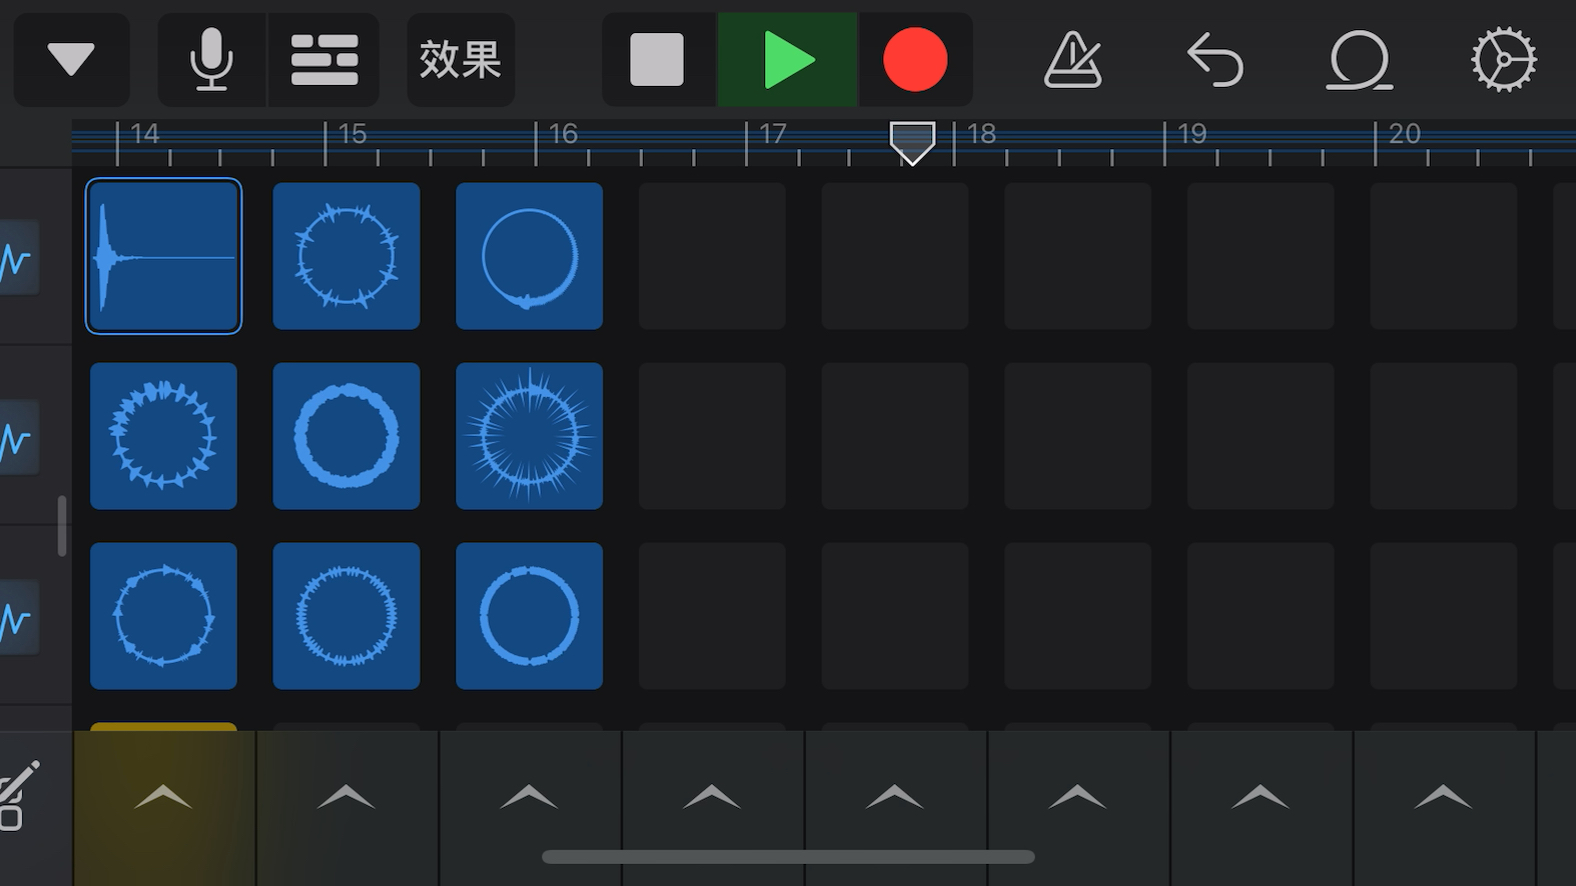Trigger third-row second-column fine-spiked ring loop

click(346, 616)
